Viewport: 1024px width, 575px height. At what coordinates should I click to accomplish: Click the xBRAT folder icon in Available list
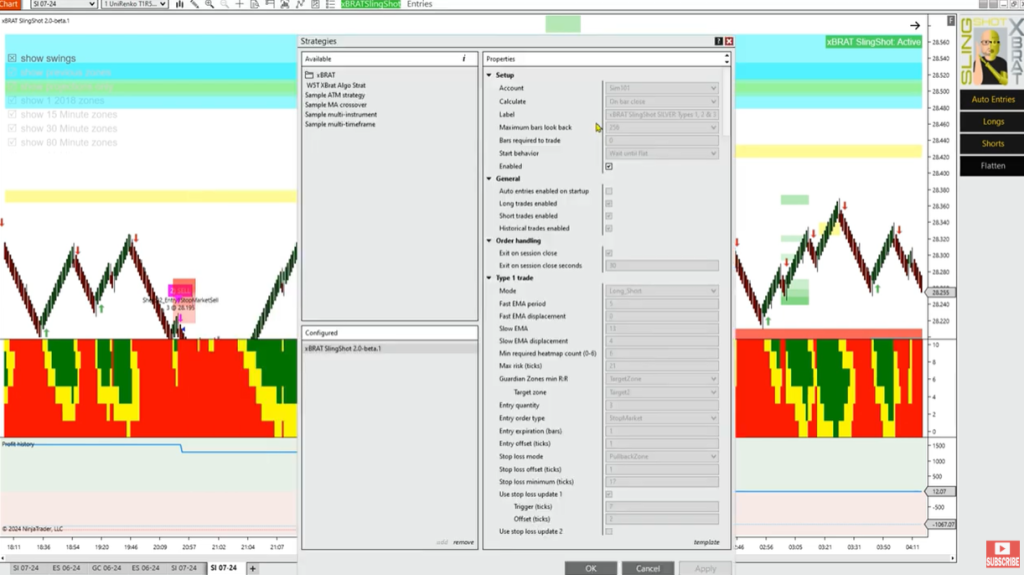(x=310, y=75)
